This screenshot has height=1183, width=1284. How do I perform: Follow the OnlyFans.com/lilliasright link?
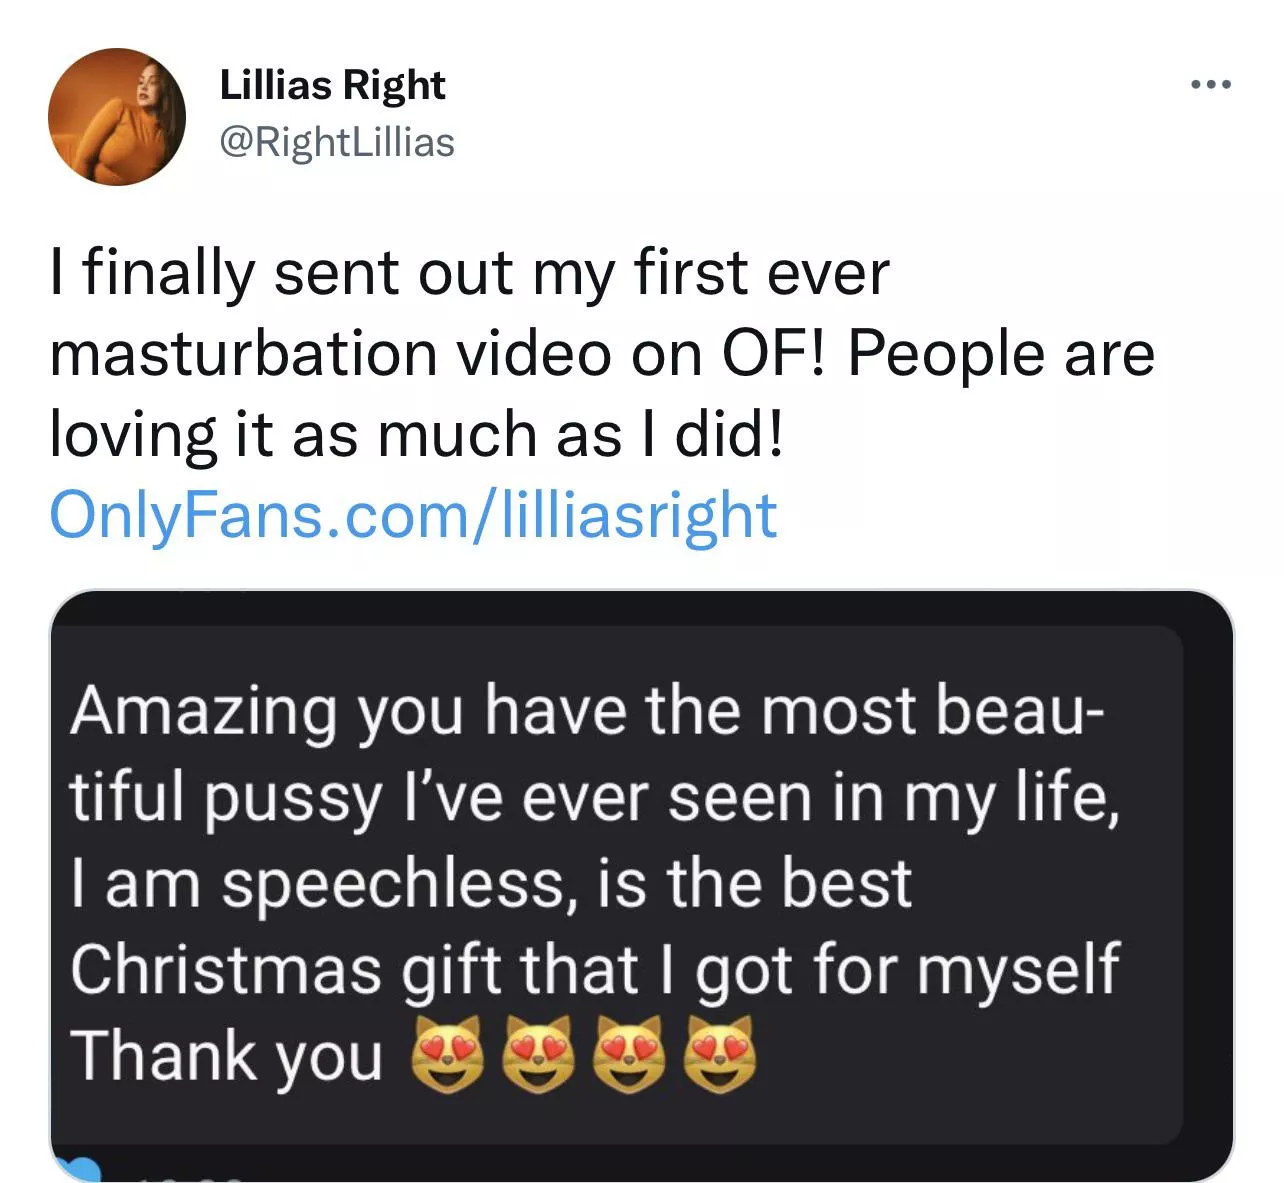tap(413, 516)
